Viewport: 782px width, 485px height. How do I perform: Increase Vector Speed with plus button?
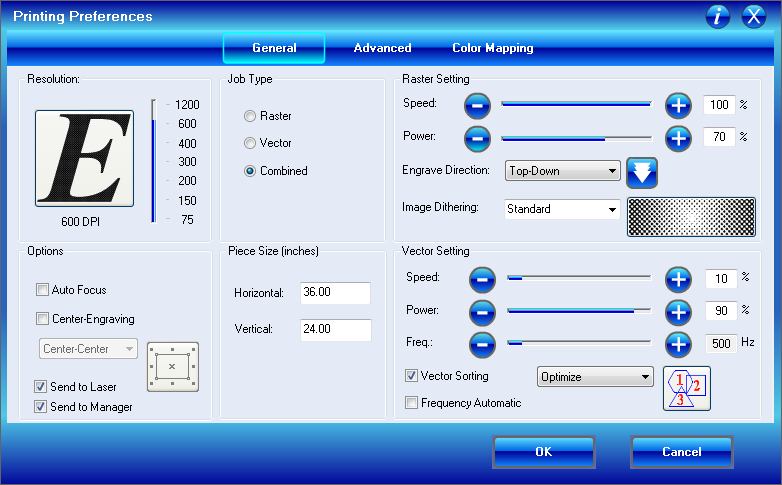[678, 279]
